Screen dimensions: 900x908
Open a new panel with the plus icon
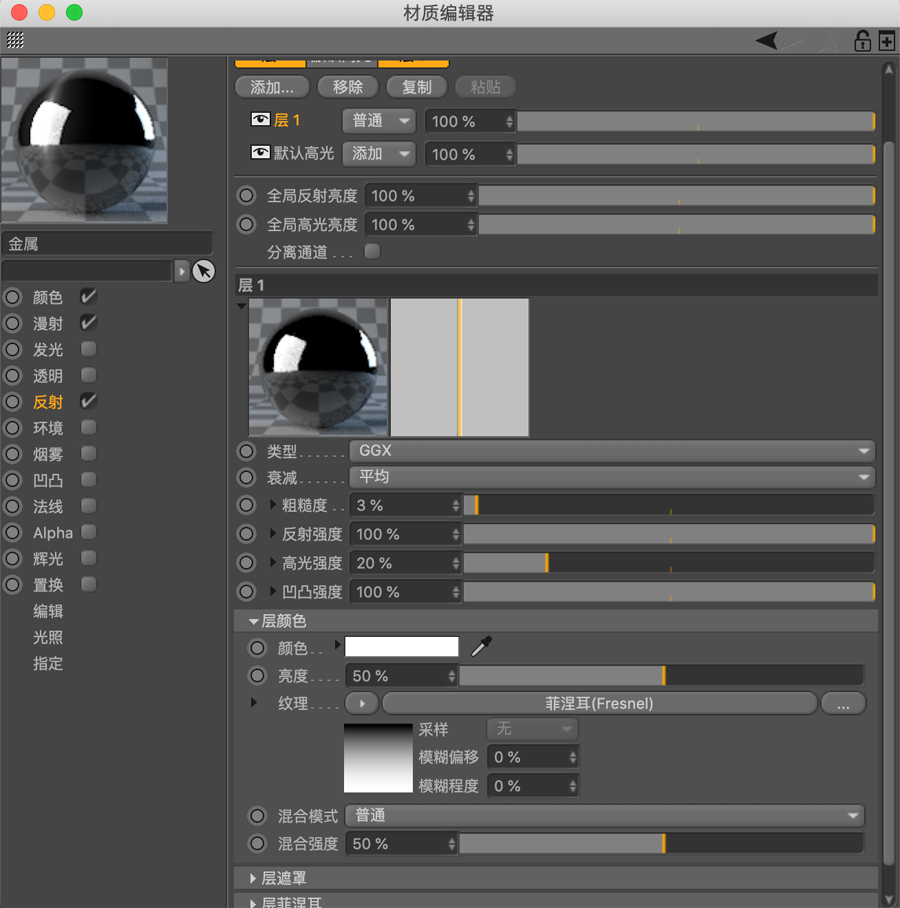[885, 41]
